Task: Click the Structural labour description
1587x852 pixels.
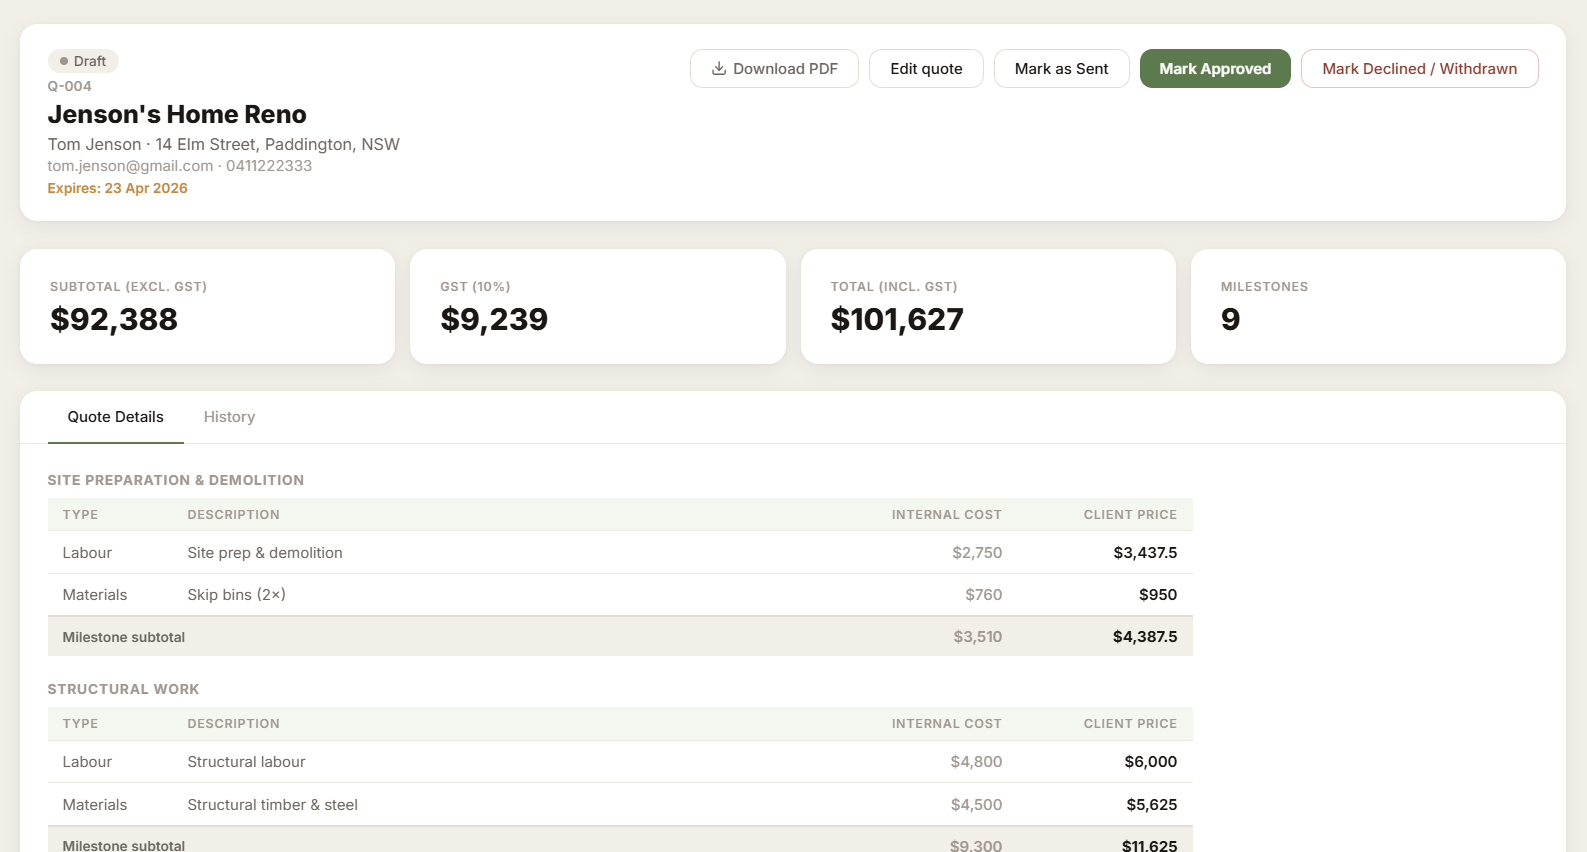Action: point(246,762)
